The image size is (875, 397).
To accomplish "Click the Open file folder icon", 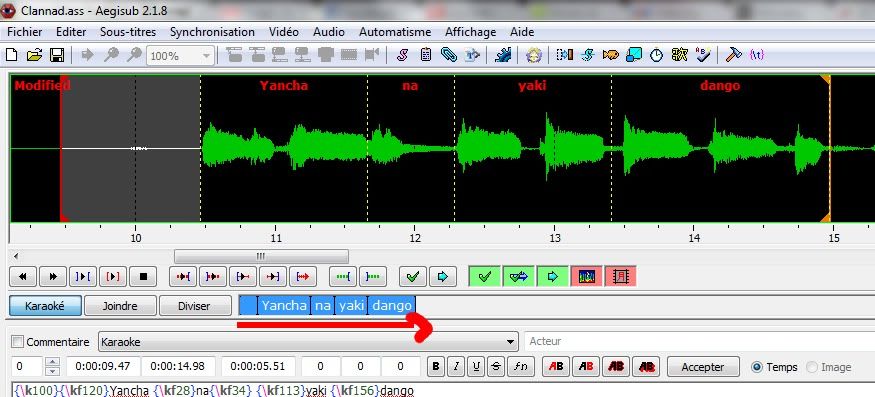I will [x=35, y=55].
